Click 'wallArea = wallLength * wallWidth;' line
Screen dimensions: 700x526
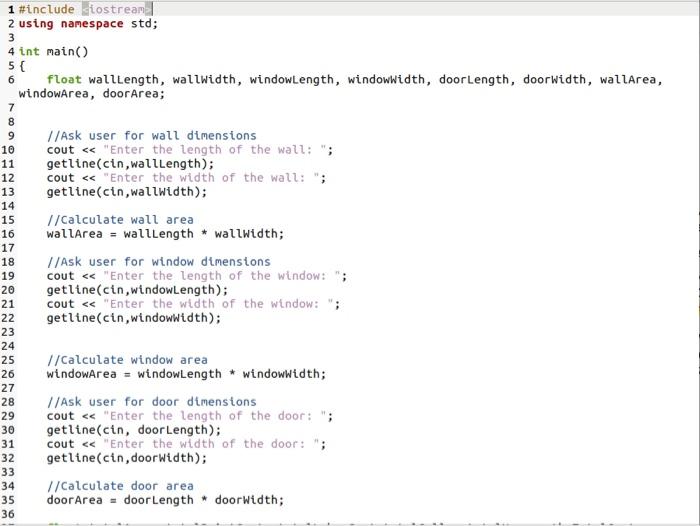coord(165,234)
